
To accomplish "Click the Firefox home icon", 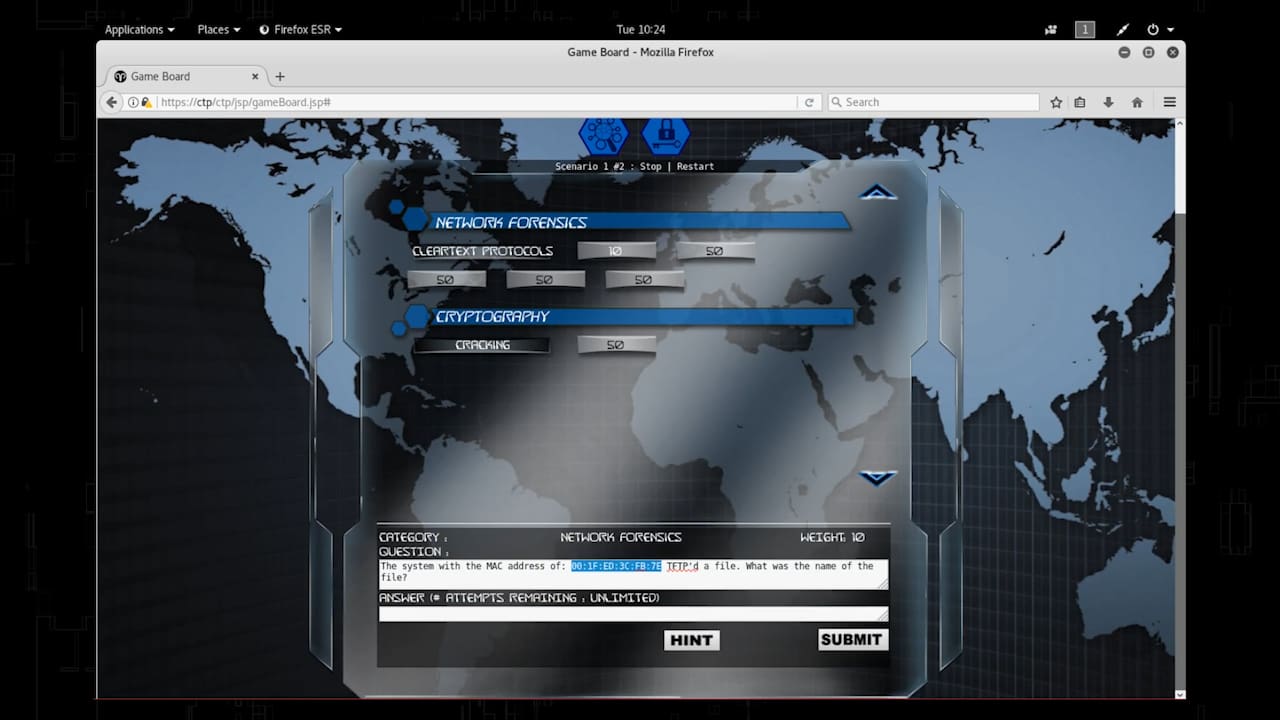I will click(x=1137, y=101).
